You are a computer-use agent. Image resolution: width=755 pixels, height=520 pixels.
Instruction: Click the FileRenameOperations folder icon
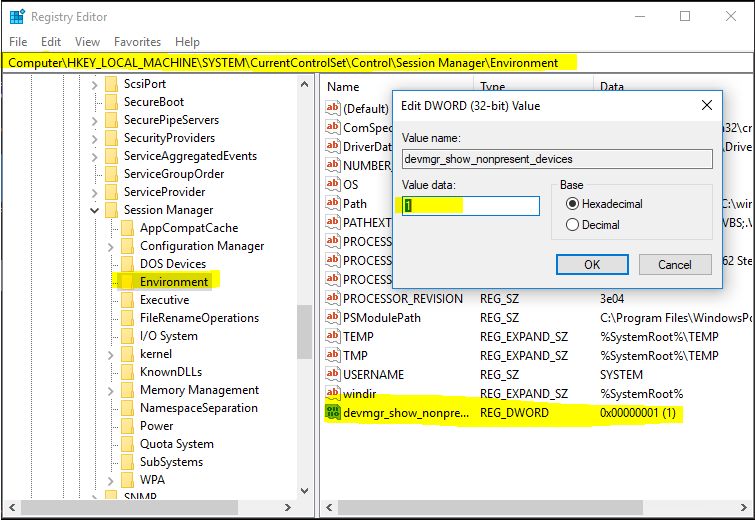pyautogui.click(x=128, y=318)
